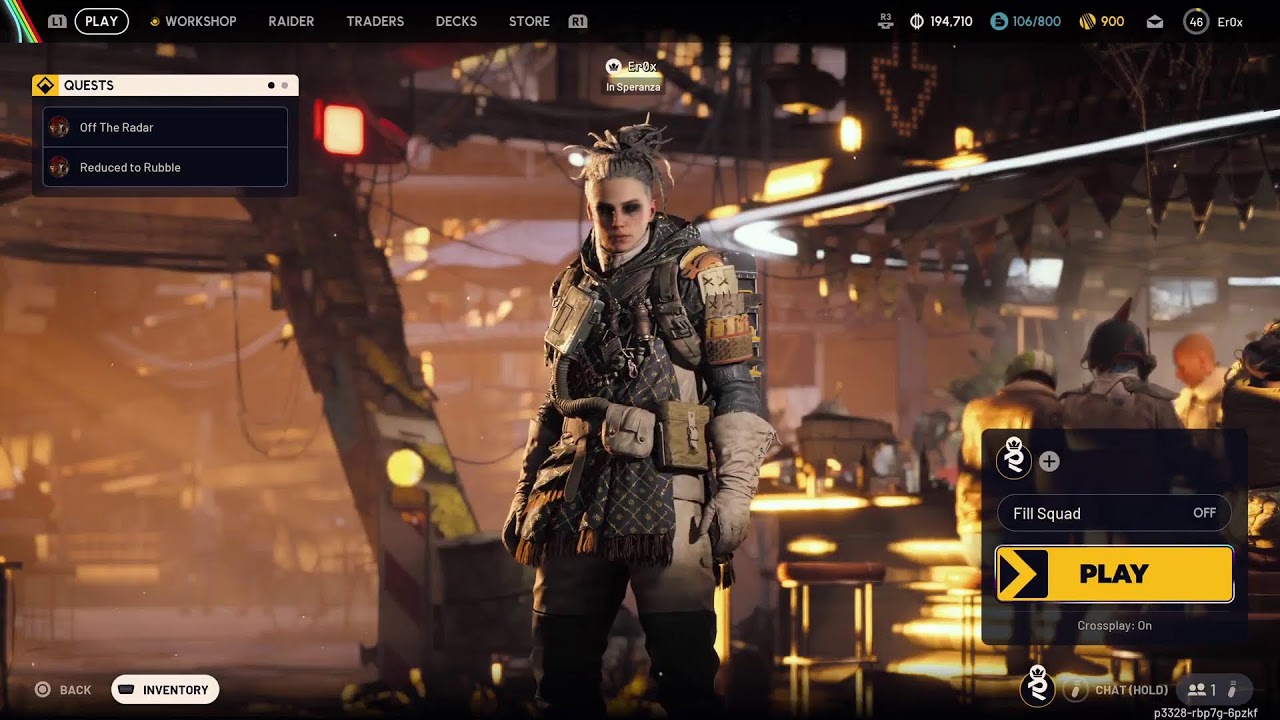Image resolution: width=1280 pixels, height=720 pixels.
Task: Click the 106/800 stash count
Action: point(1036,21)
